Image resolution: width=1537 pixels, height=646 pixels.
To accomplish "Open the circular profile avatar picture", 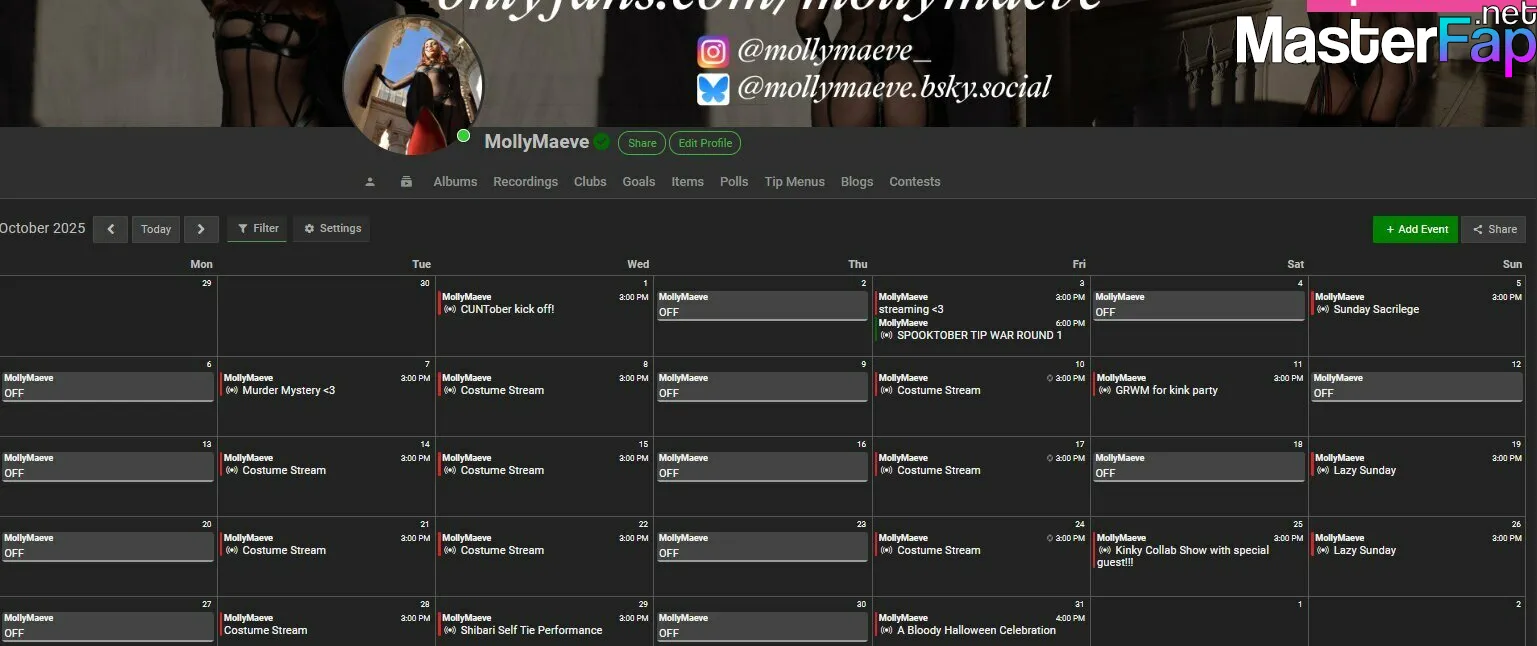I will (x=413, y=85).
